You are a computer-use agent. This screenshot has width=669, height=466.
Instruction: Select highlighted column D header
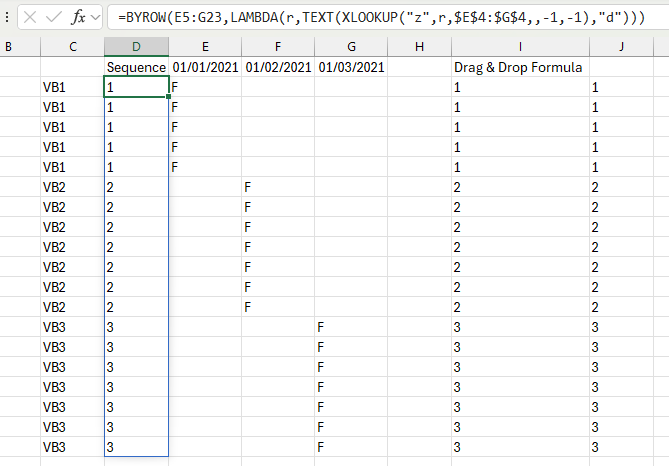click(x=136, y=47)
